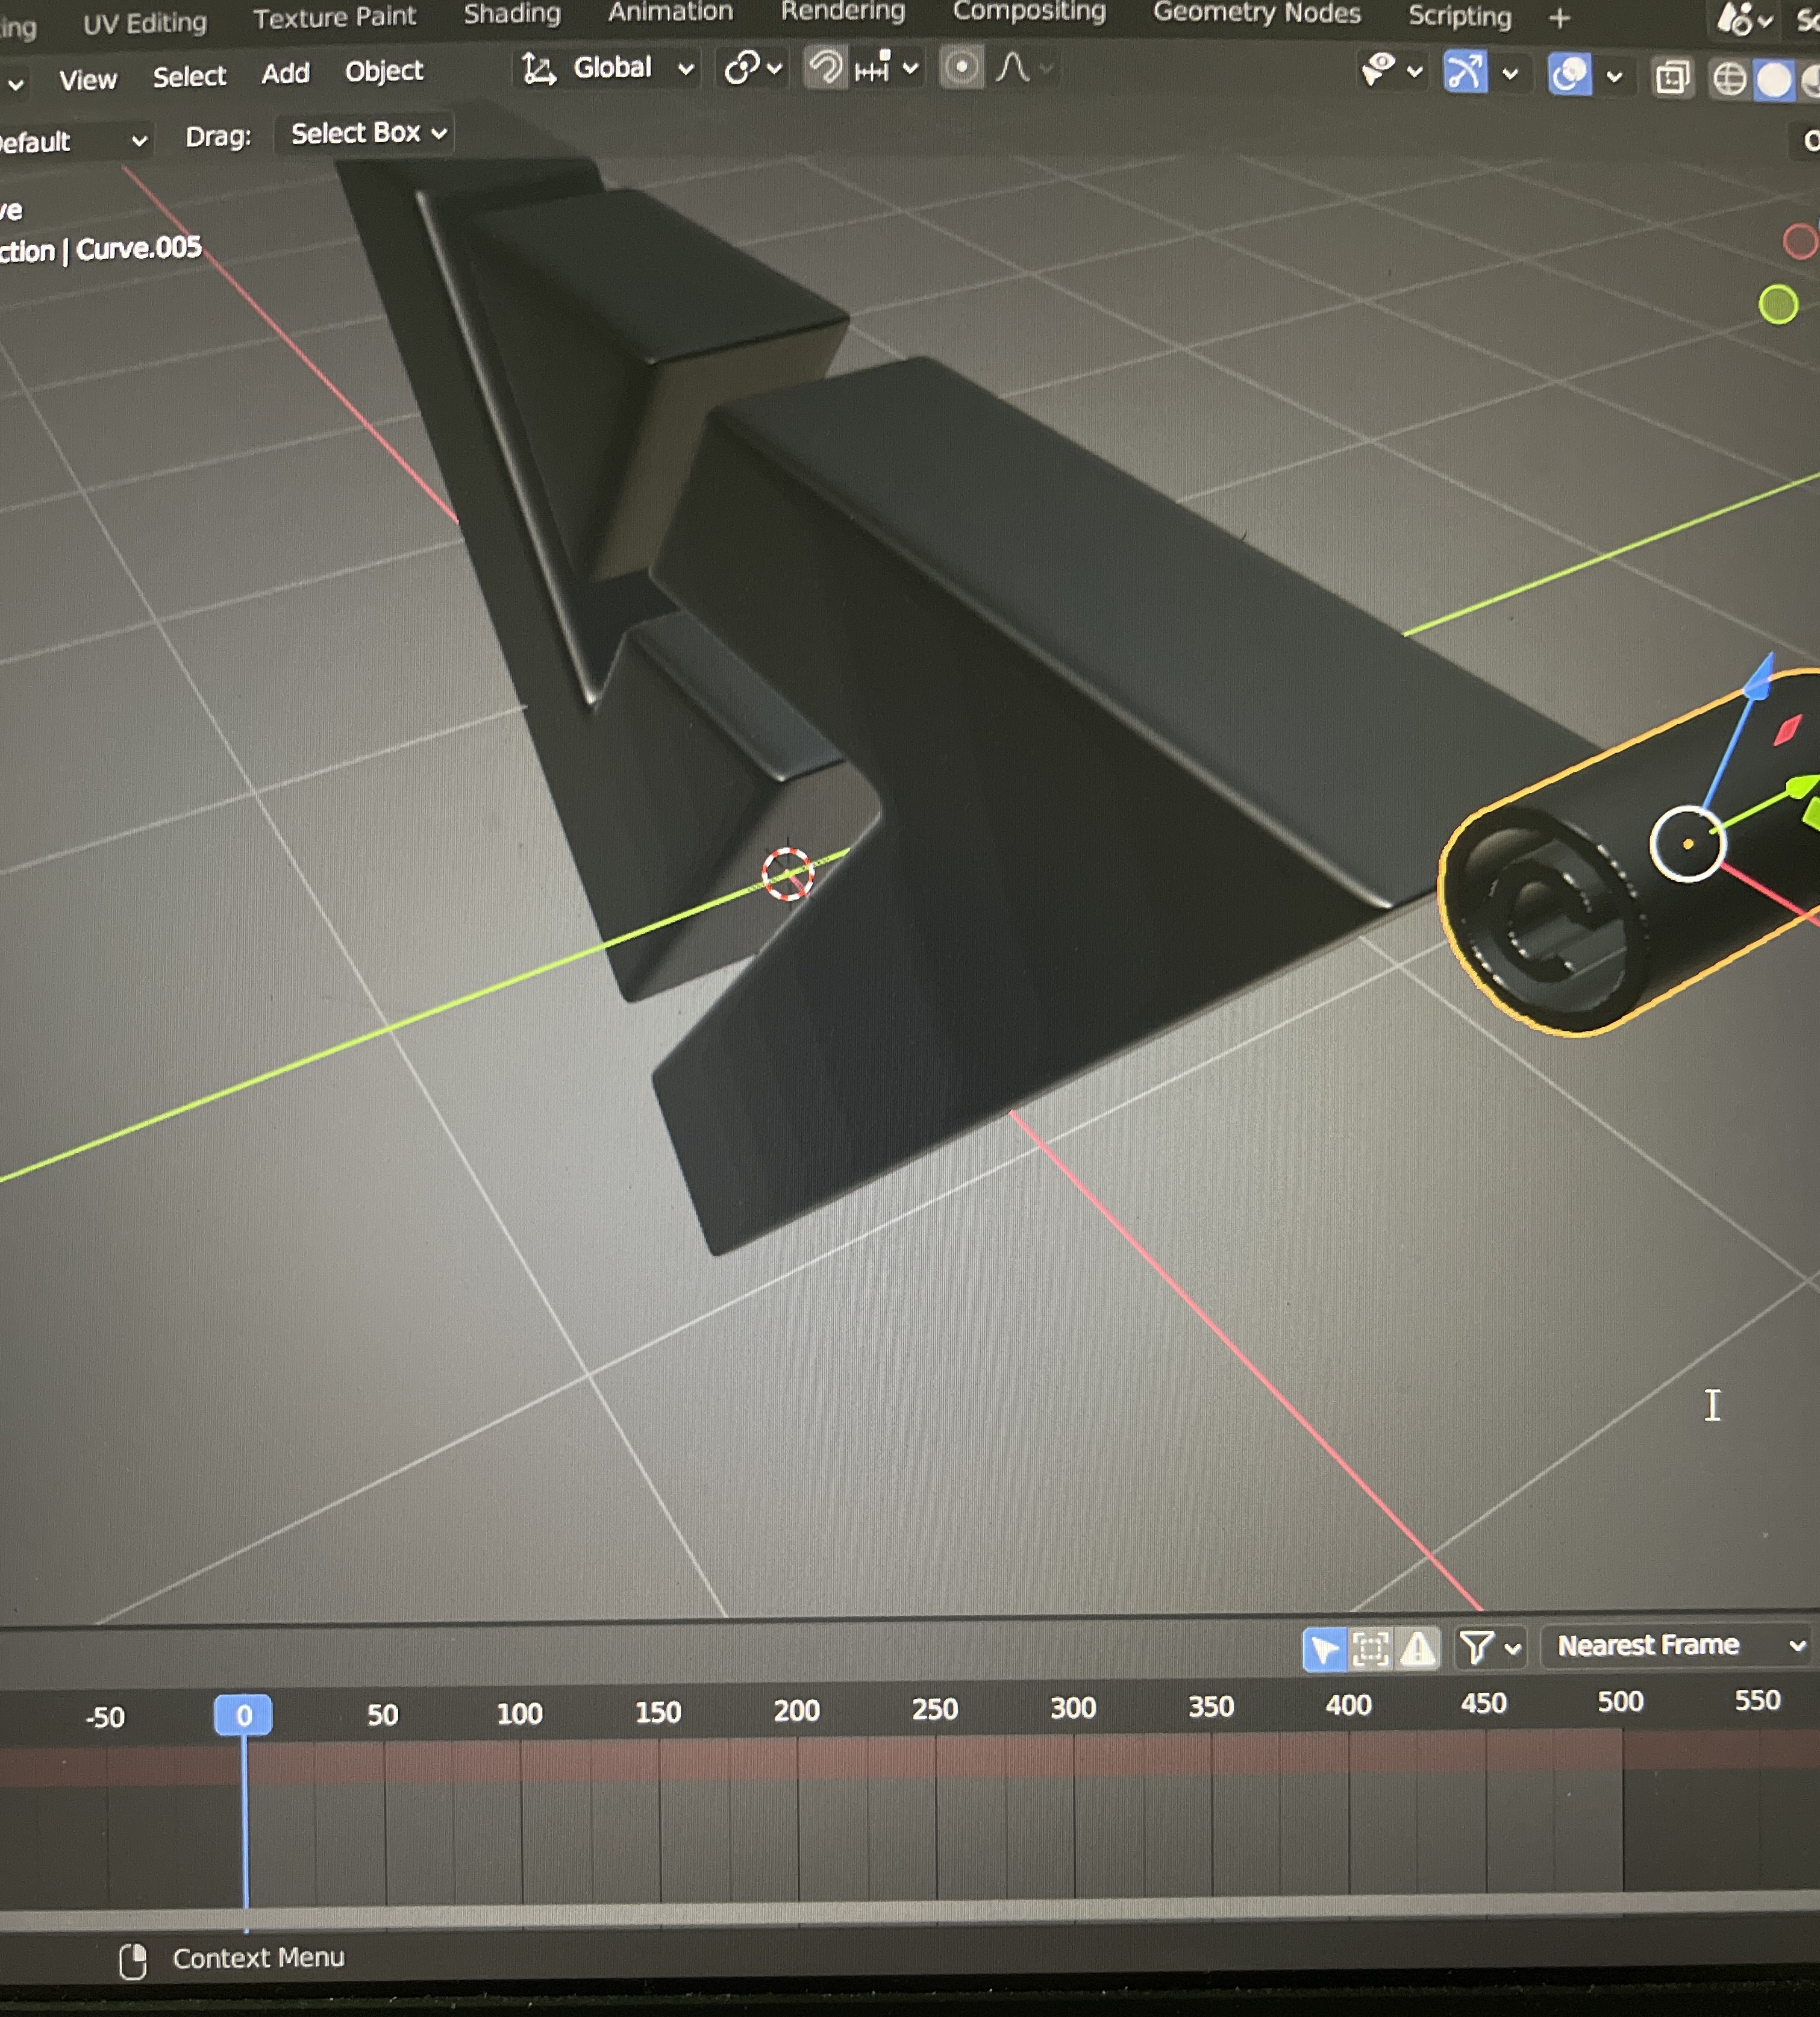Select solid viewport shading sphere
1820x2017 pixels.
[1774, 80]
